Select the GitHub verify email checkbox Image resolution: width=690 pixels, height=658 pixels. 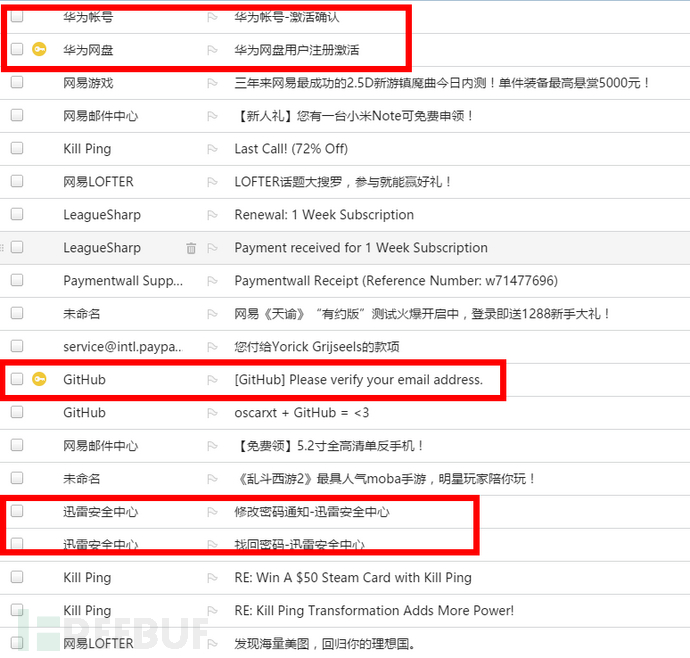[17, 379]
